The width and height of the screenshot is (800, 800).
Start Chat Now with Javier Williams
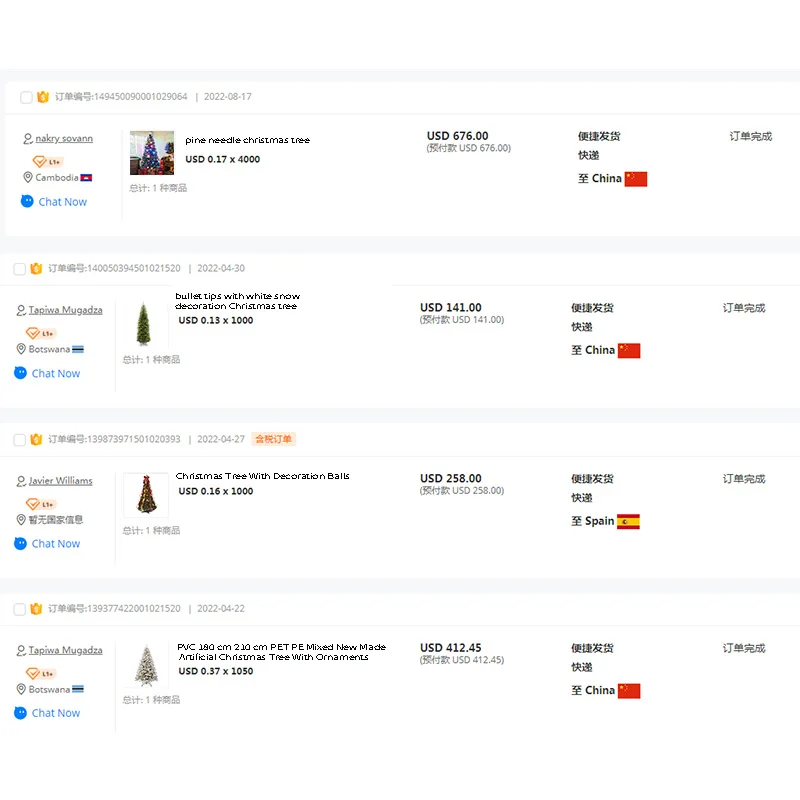(56, 544)
